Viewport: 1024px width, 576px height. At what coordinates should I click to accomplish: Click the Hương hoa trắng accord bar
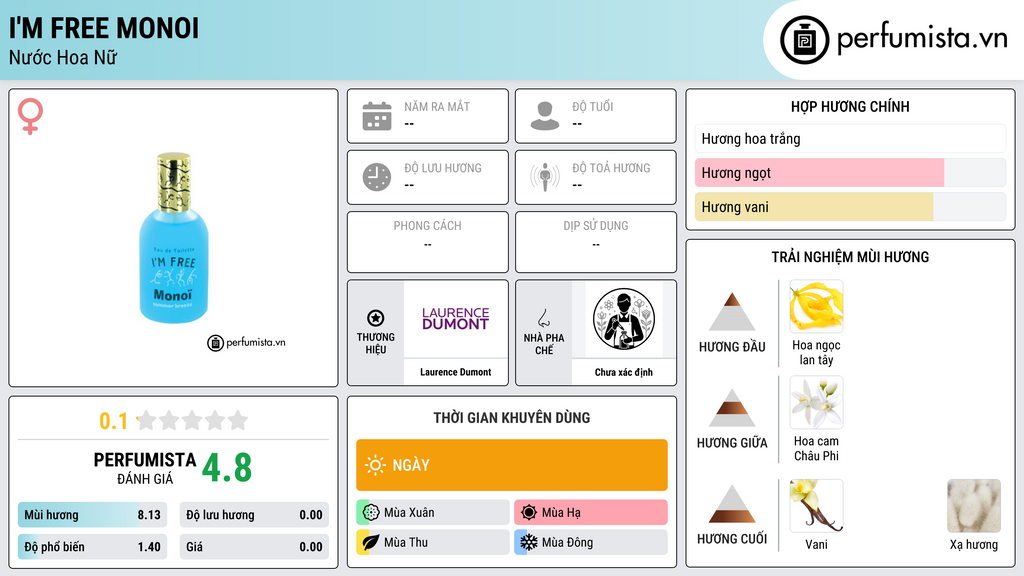pyautogui.click(x=850, y=138)
